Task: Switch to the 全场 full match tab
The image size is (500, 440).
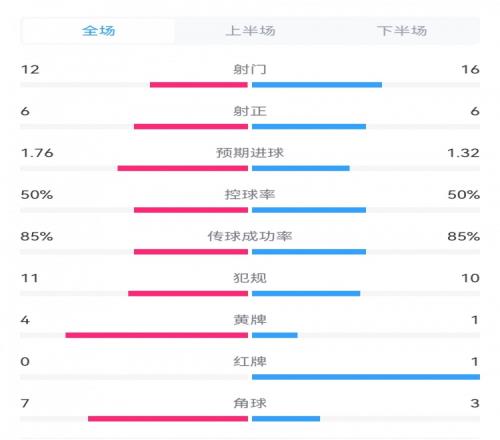Action: tap(98, 31)
